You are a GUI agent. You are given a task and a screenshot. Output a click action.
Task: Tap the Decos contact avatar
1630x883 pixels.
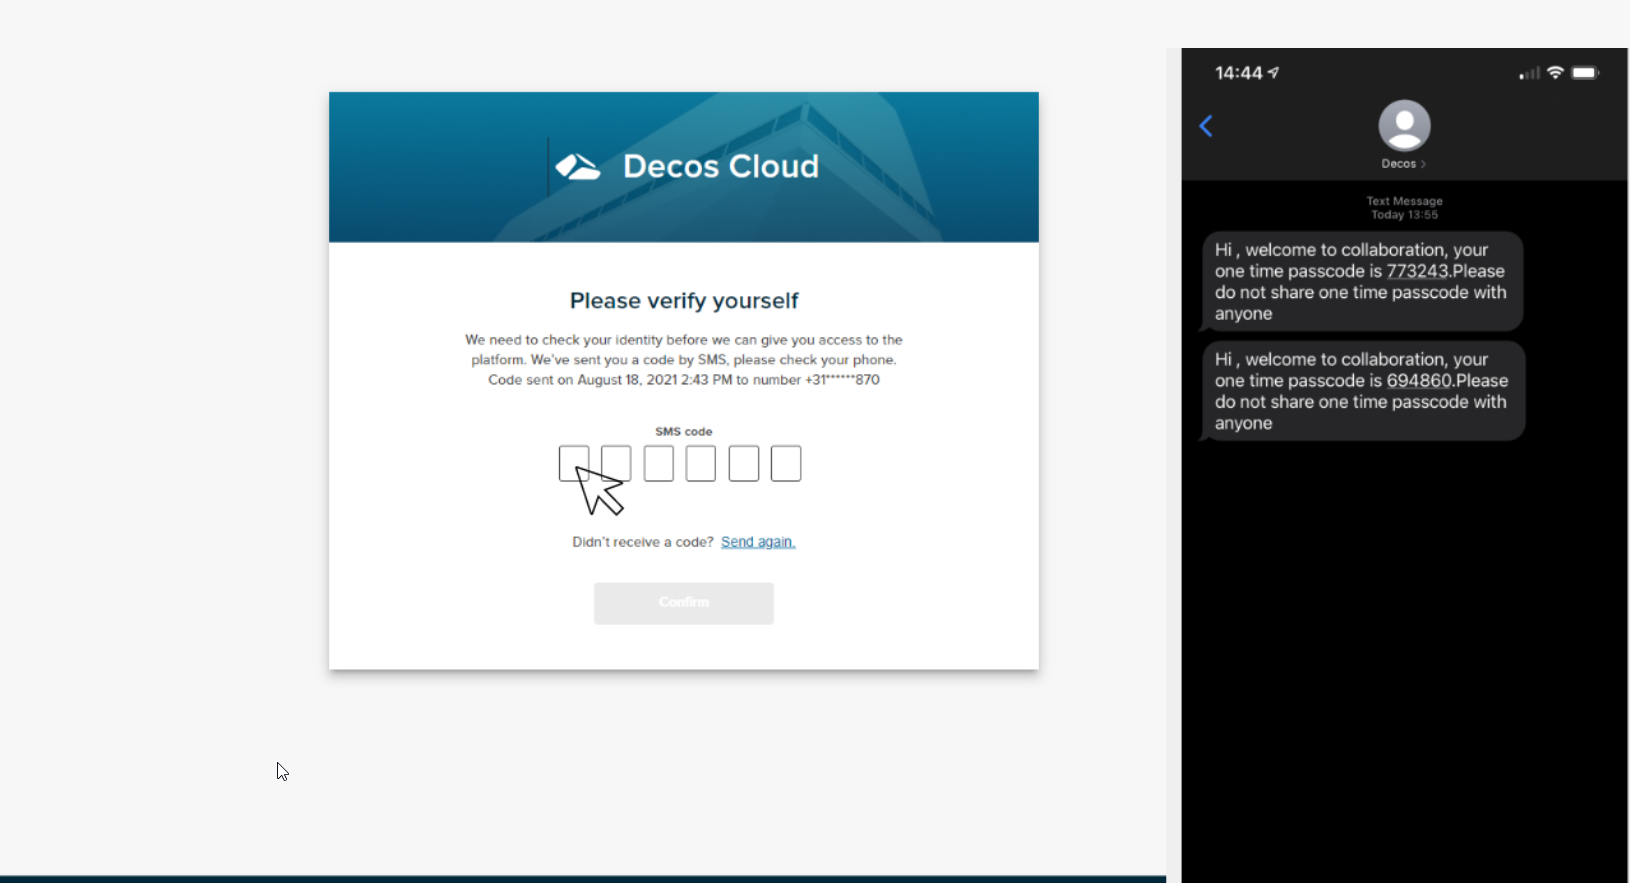[x=1404, y=126]
